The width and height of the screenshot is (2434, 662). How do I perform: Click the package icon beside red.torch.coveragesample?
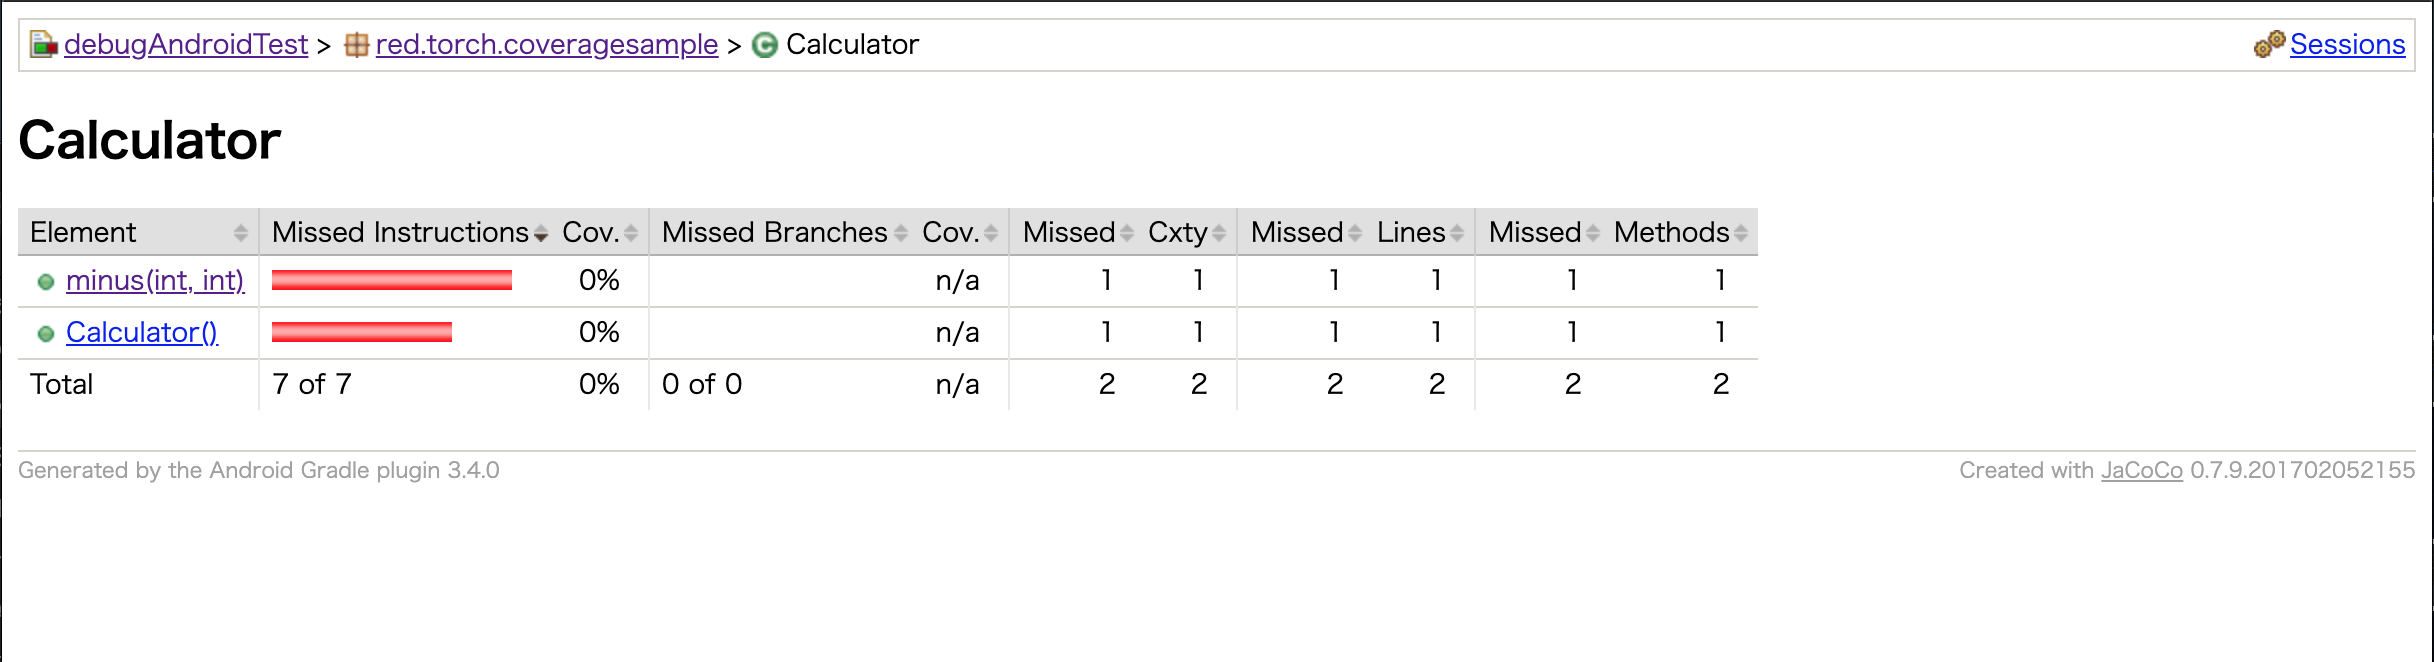(356, 45)
